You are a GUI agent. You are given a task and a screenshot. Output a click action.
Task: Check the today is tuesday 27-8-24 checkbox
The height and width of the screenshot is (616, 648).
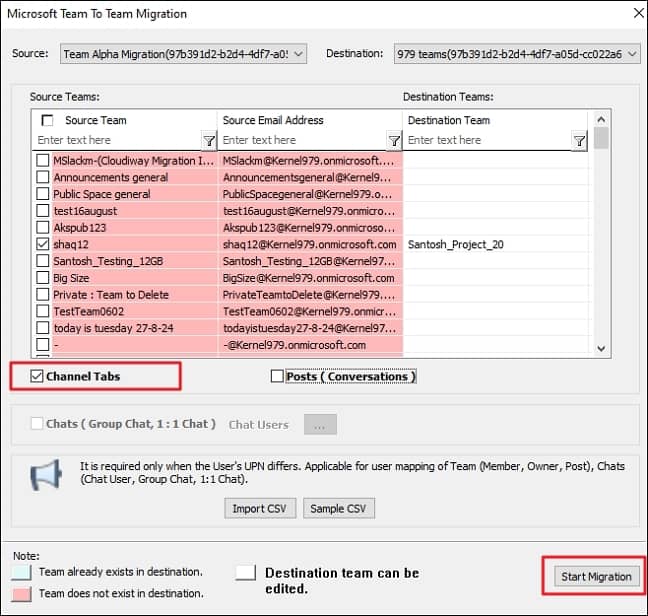point(43,328)
